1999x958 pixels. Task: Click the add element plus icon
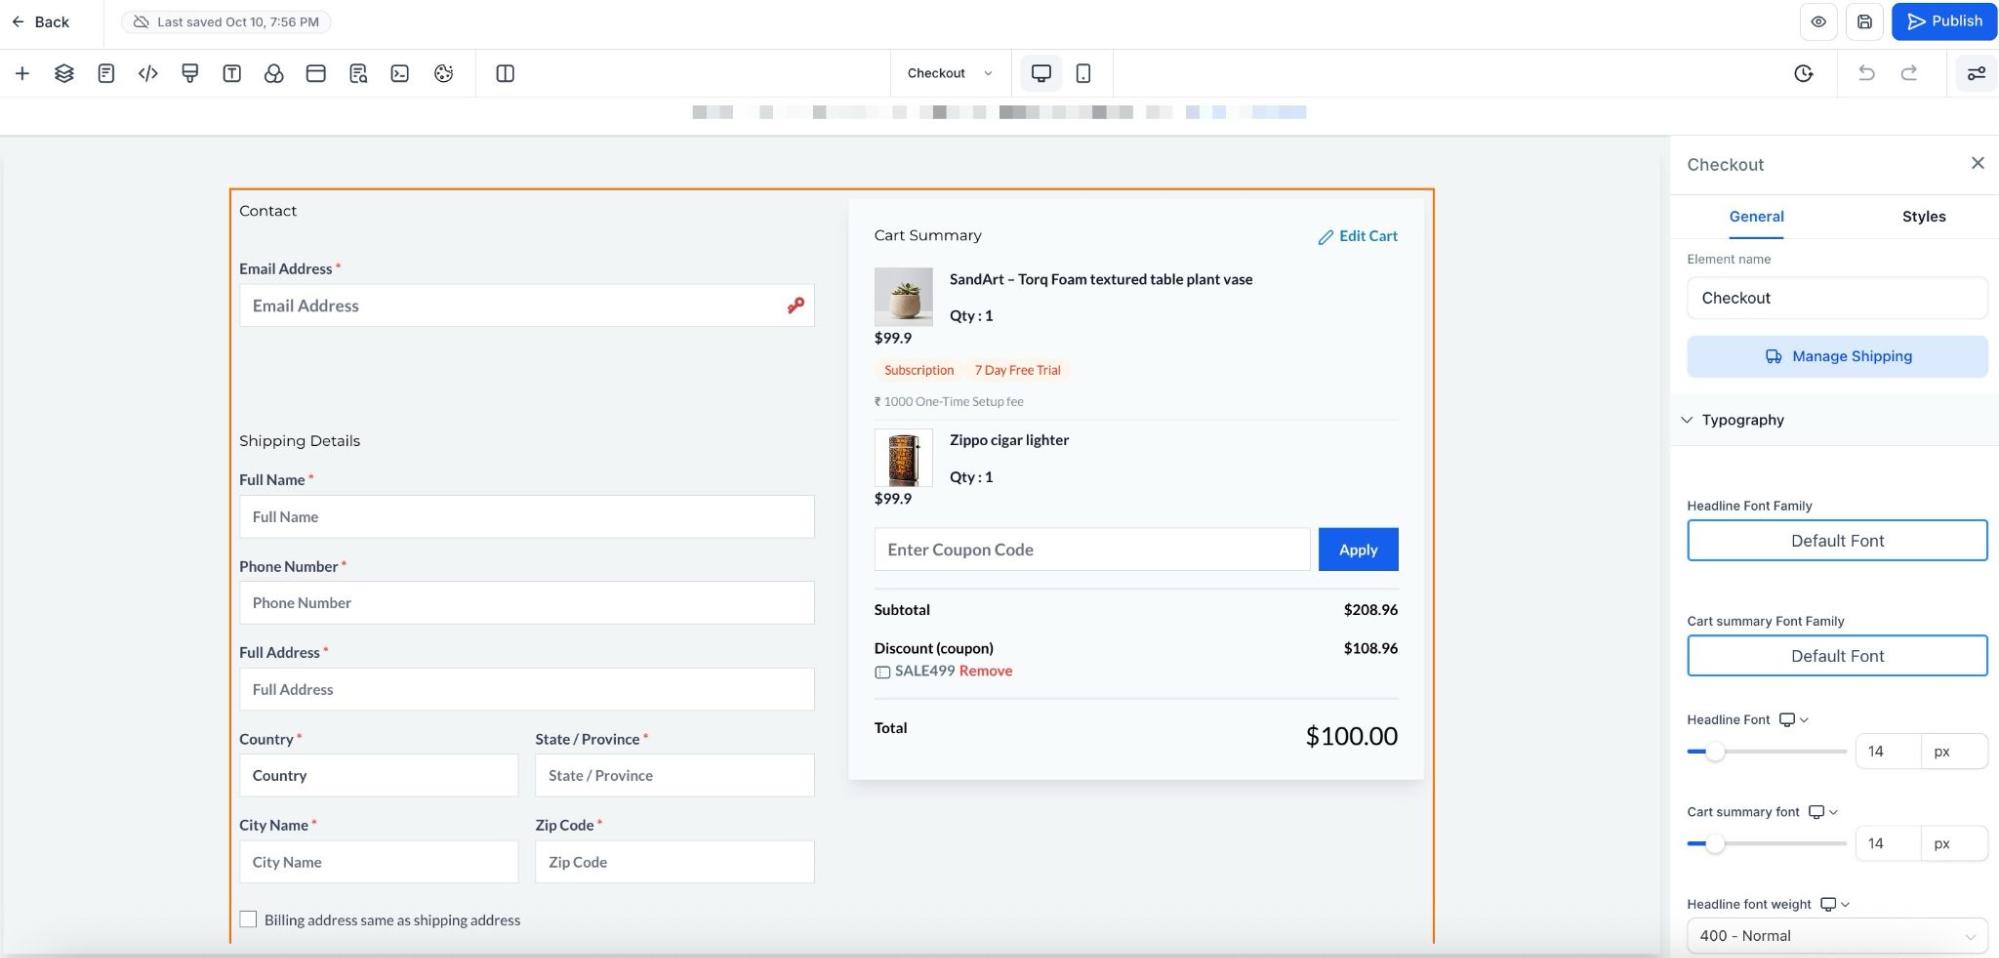22,73
